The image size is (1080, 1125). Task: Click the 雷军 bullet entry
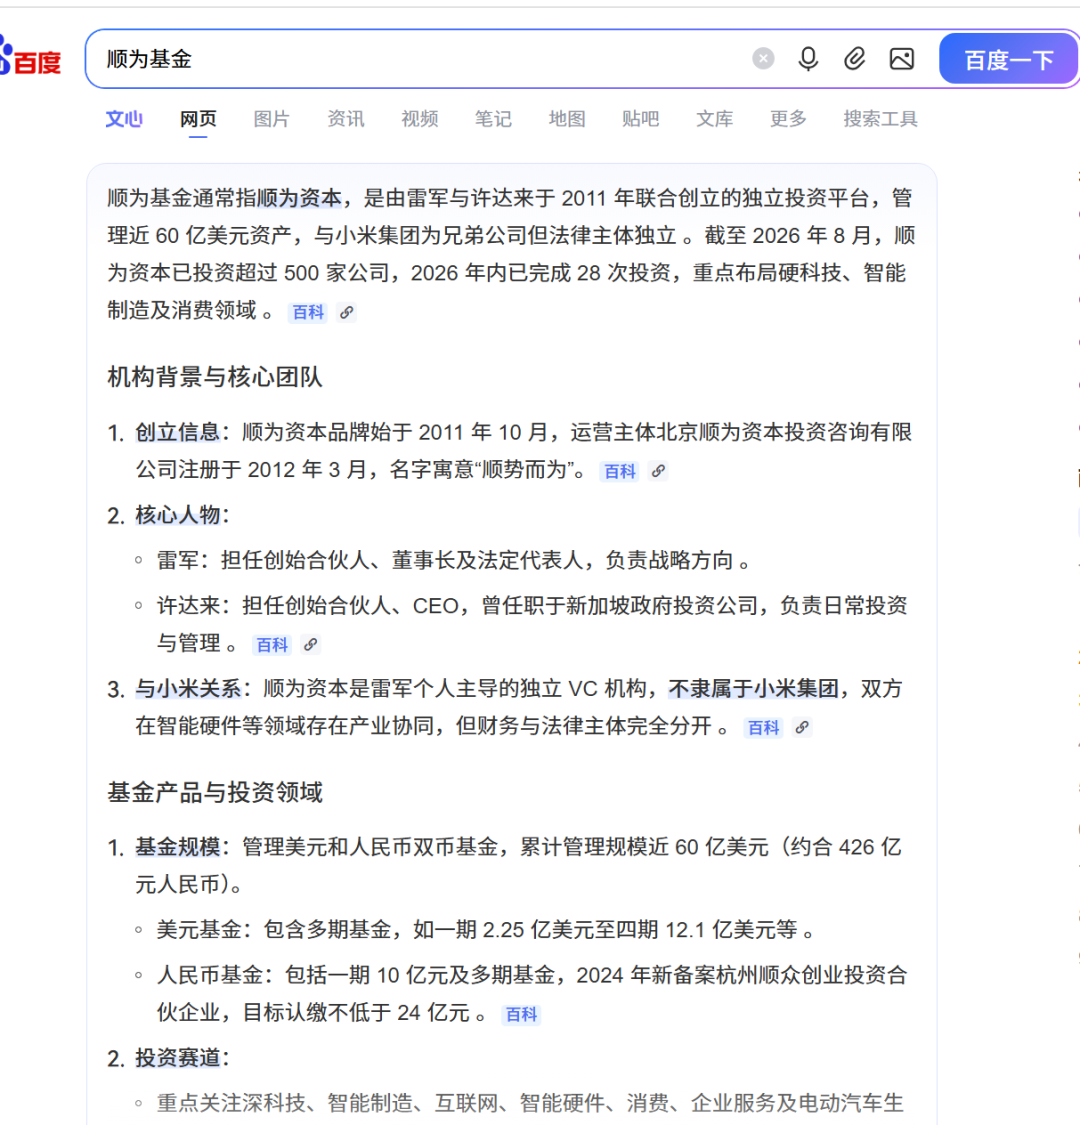[454, 560]
